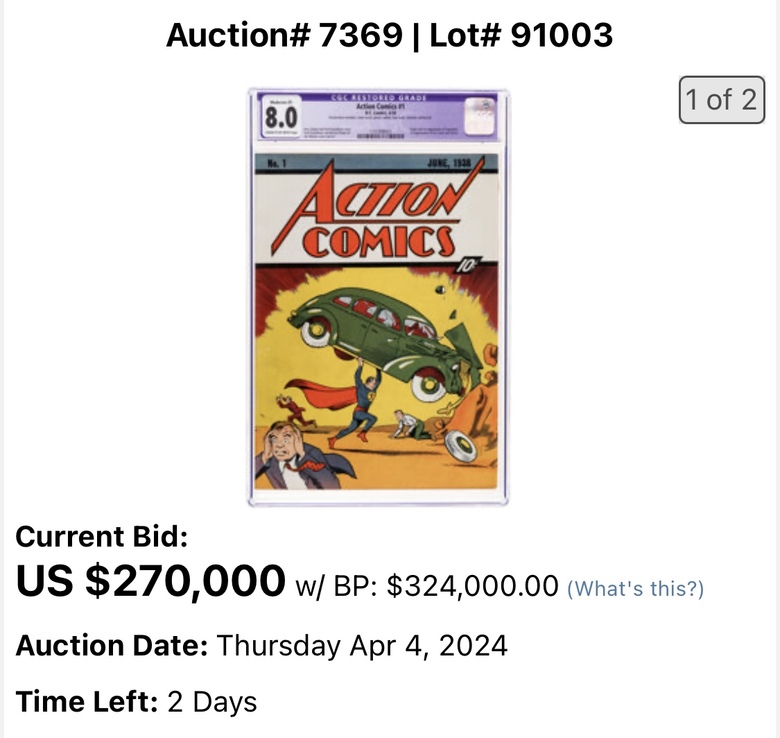Click the "1 of 2" image counter button
The width and height of the screenshot is (780, 738).
[722, 100]
